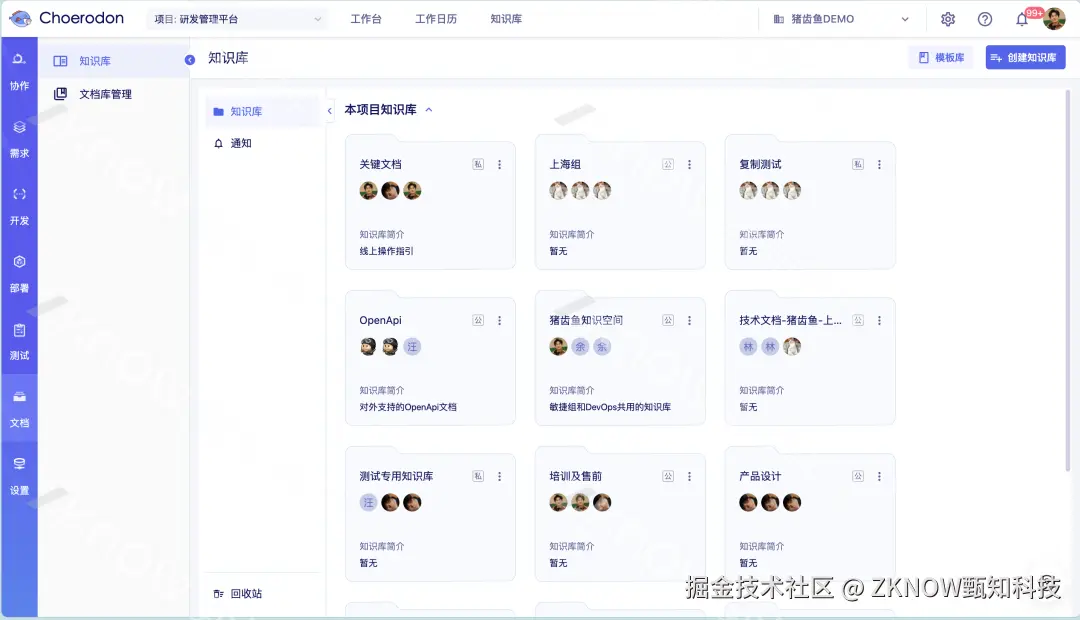Click the help question mark icon

pyautogui.click(x=984, y=18)
